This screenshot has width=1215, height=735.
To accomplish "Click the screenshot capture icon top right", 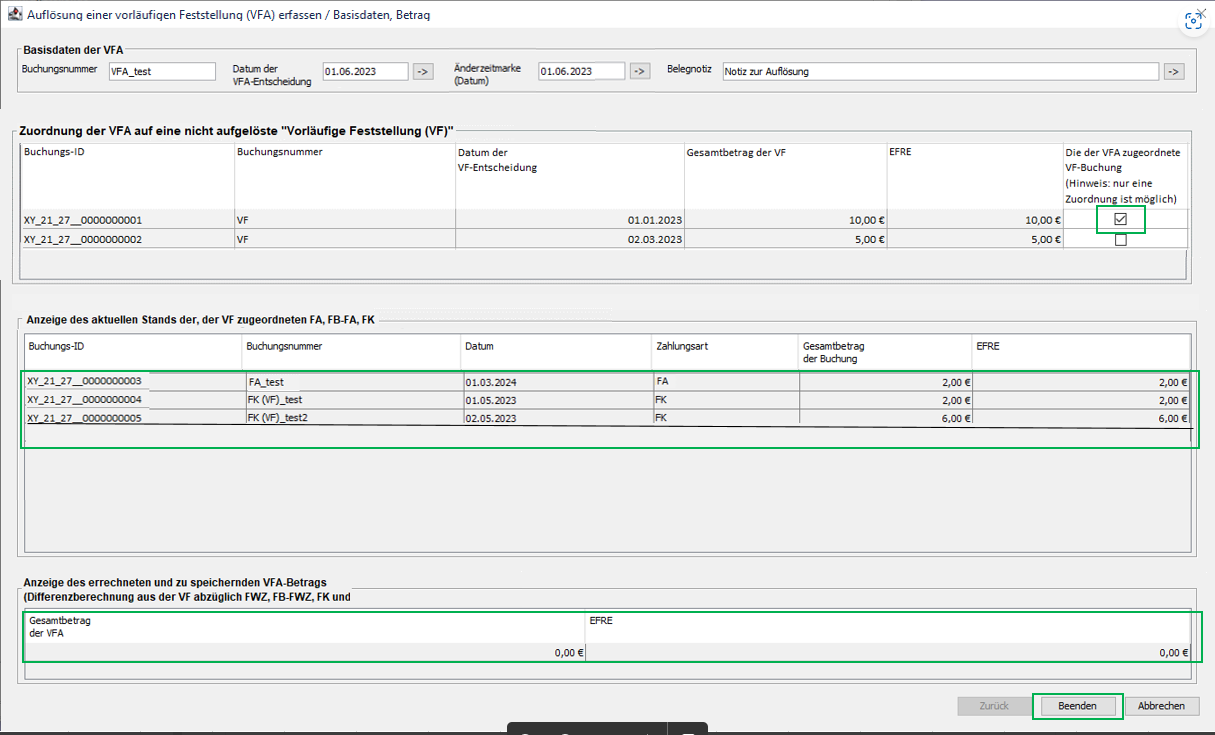I will (1193, 19).
